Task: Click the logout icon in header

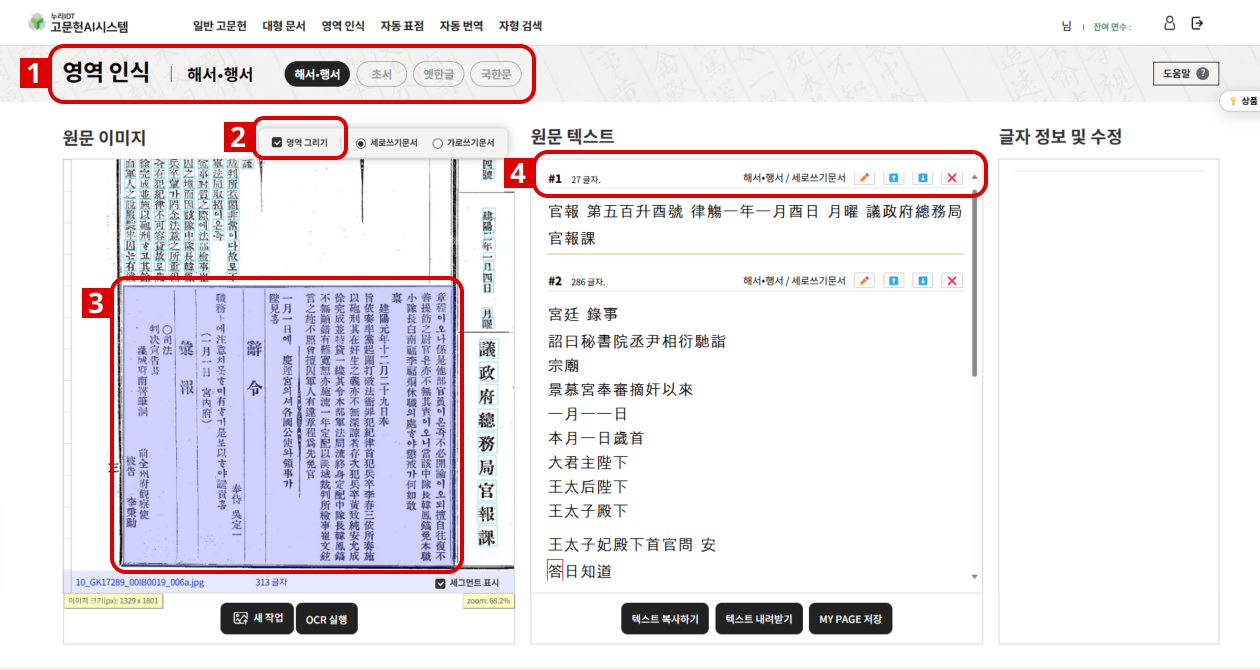Action: pos(1198,23)
